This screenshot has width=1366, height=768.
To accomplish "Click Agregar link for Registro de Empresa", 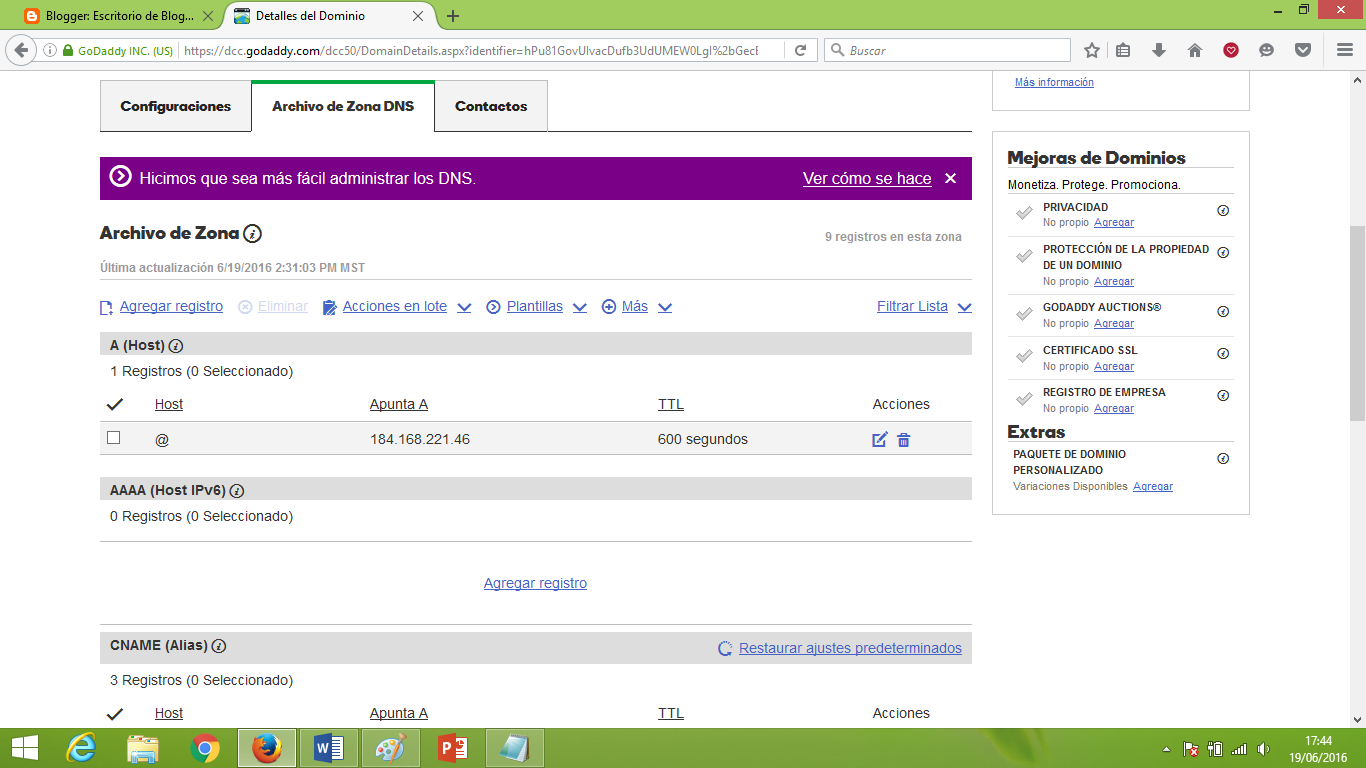I will [1114, 408].
